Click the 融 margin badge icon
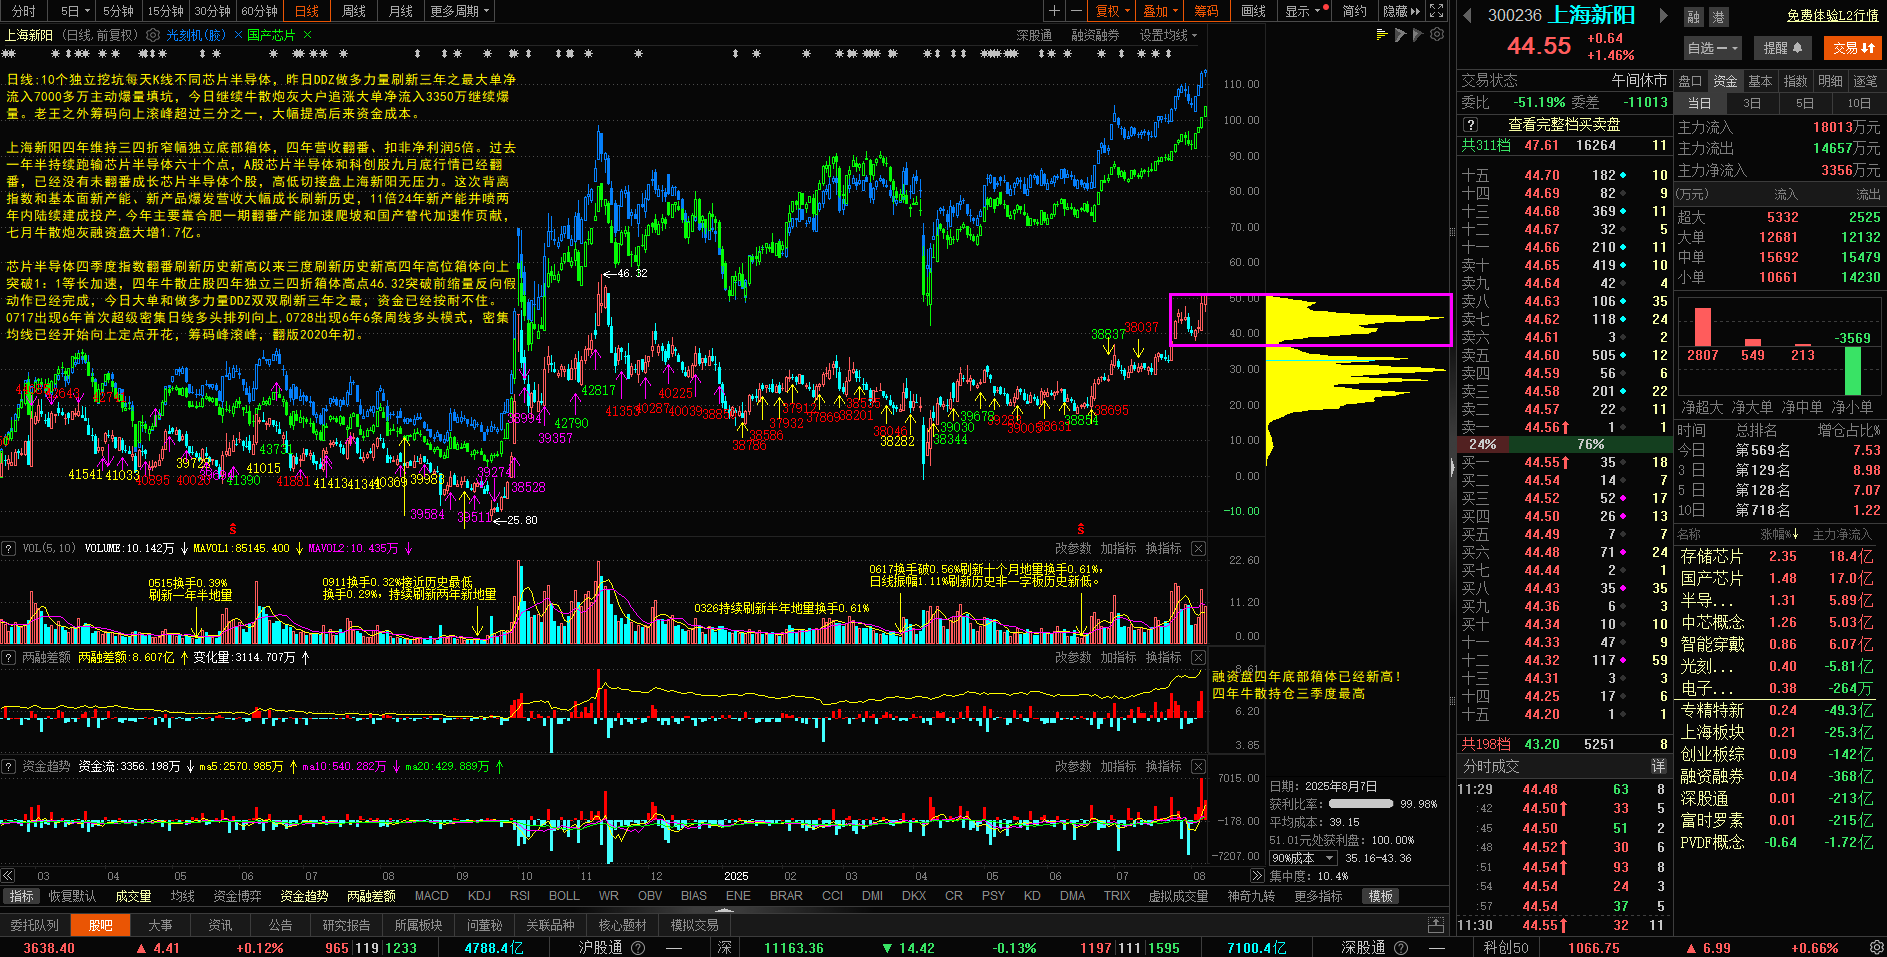 pos(1693,17)
